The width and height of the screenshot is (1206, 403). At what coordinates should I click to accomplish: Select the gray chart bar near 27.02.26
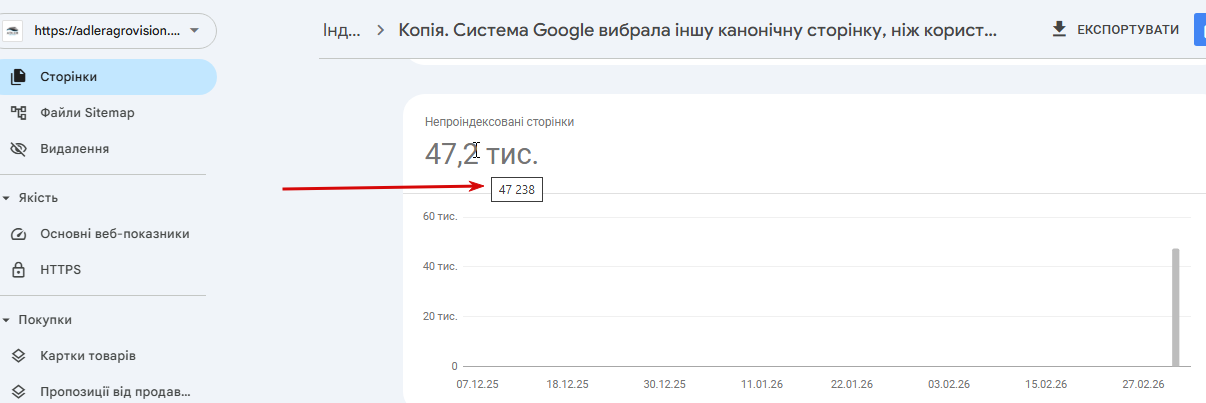tap(1176, 307)
